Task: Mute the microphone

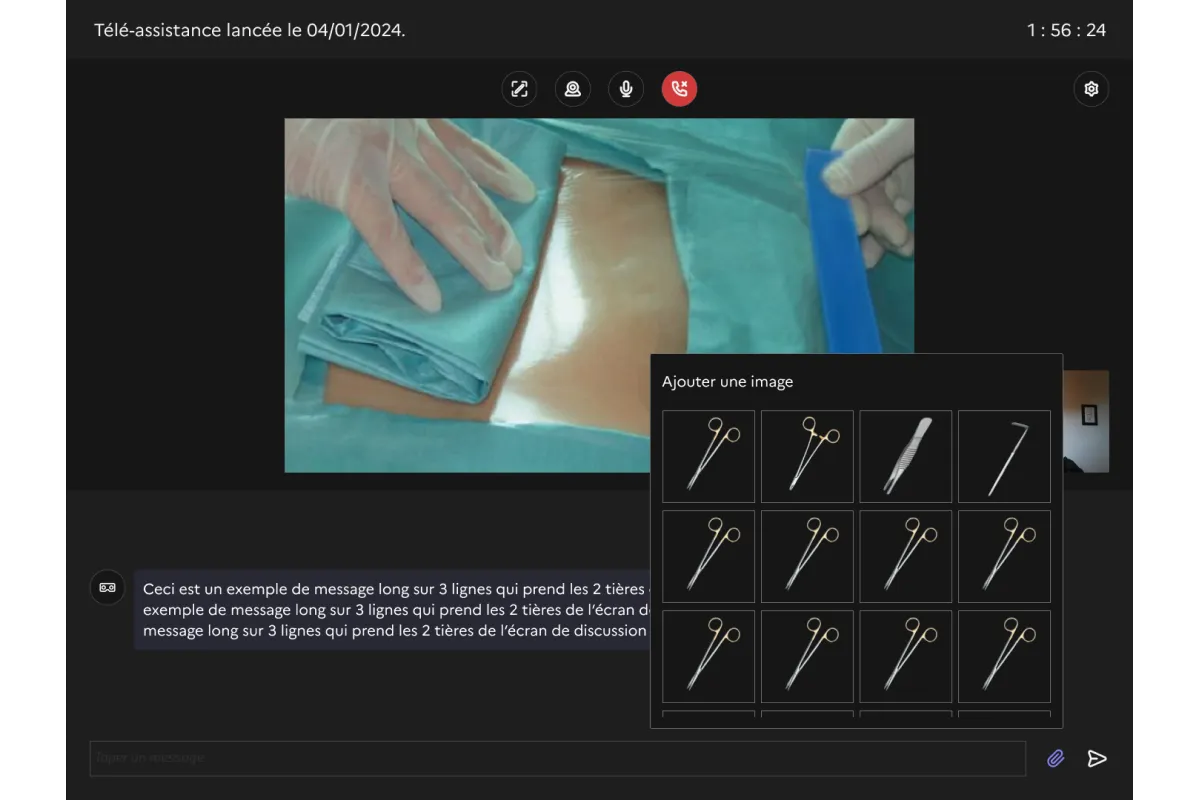Action: tap(626, 89)
